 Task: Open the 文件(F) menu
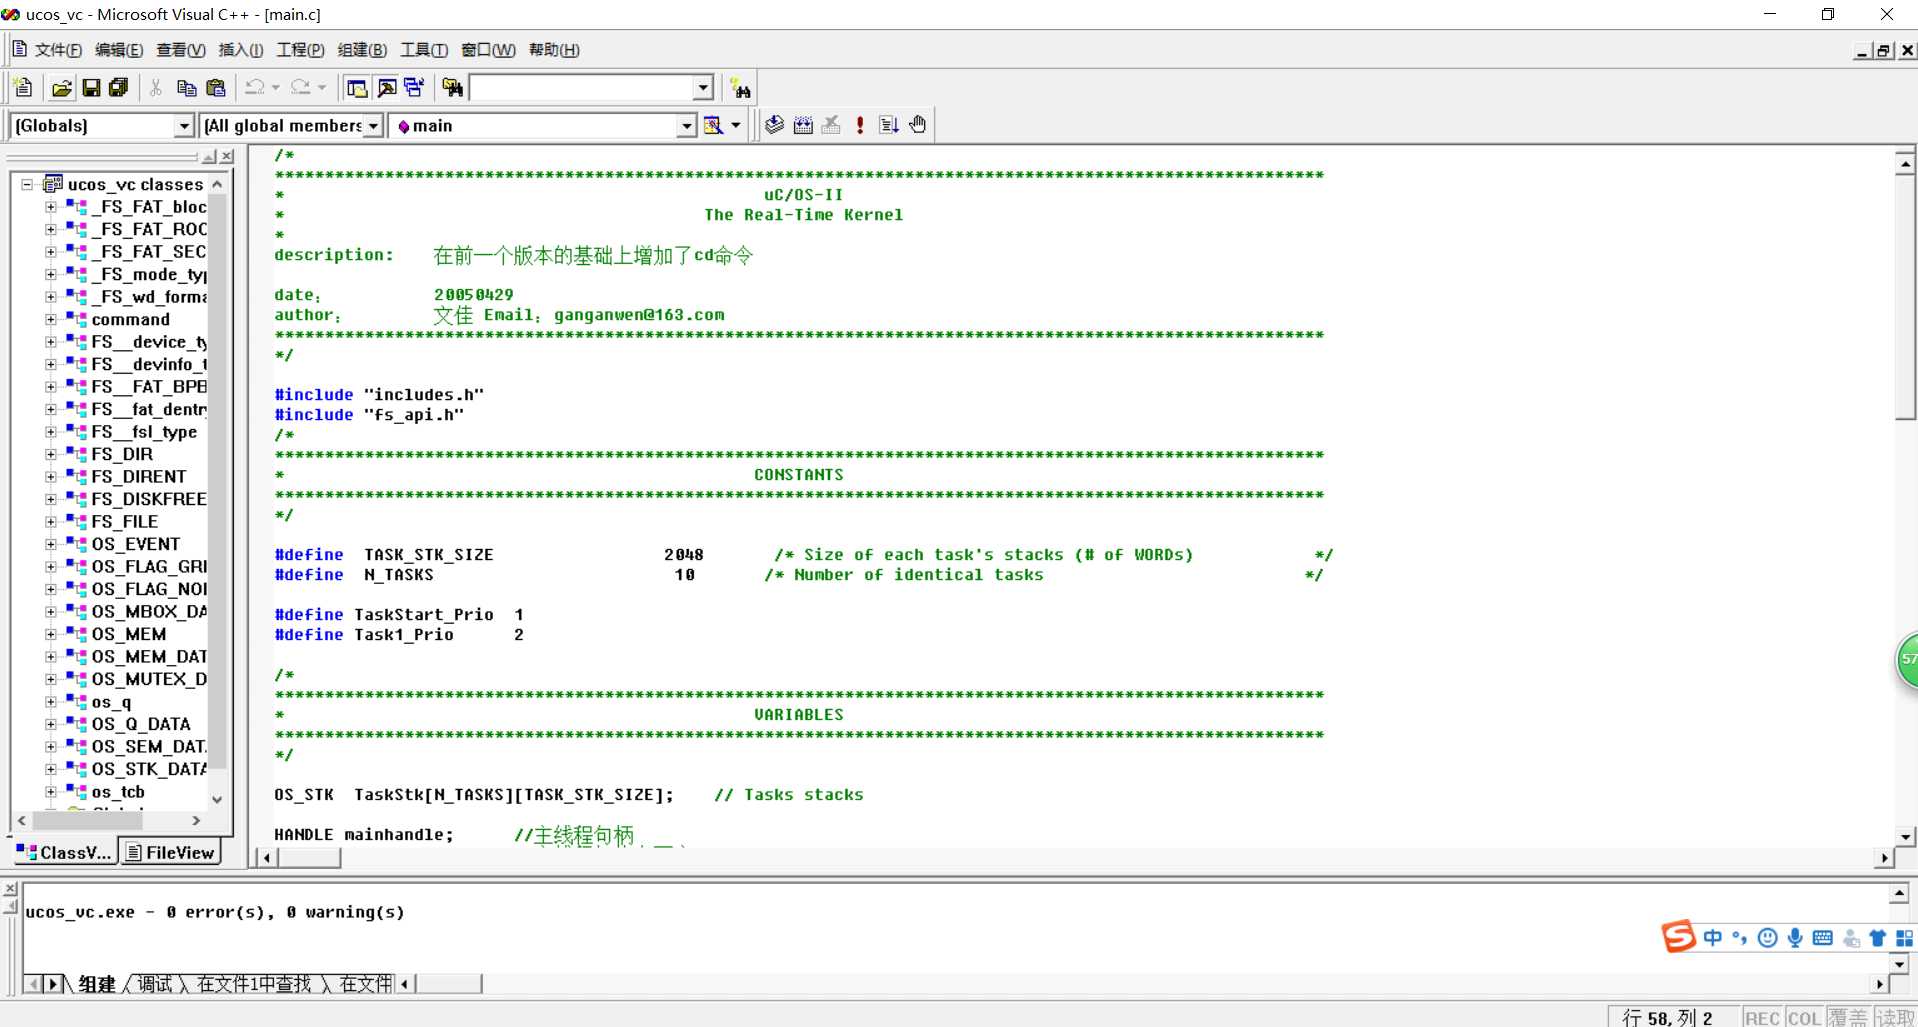point(58,50)
